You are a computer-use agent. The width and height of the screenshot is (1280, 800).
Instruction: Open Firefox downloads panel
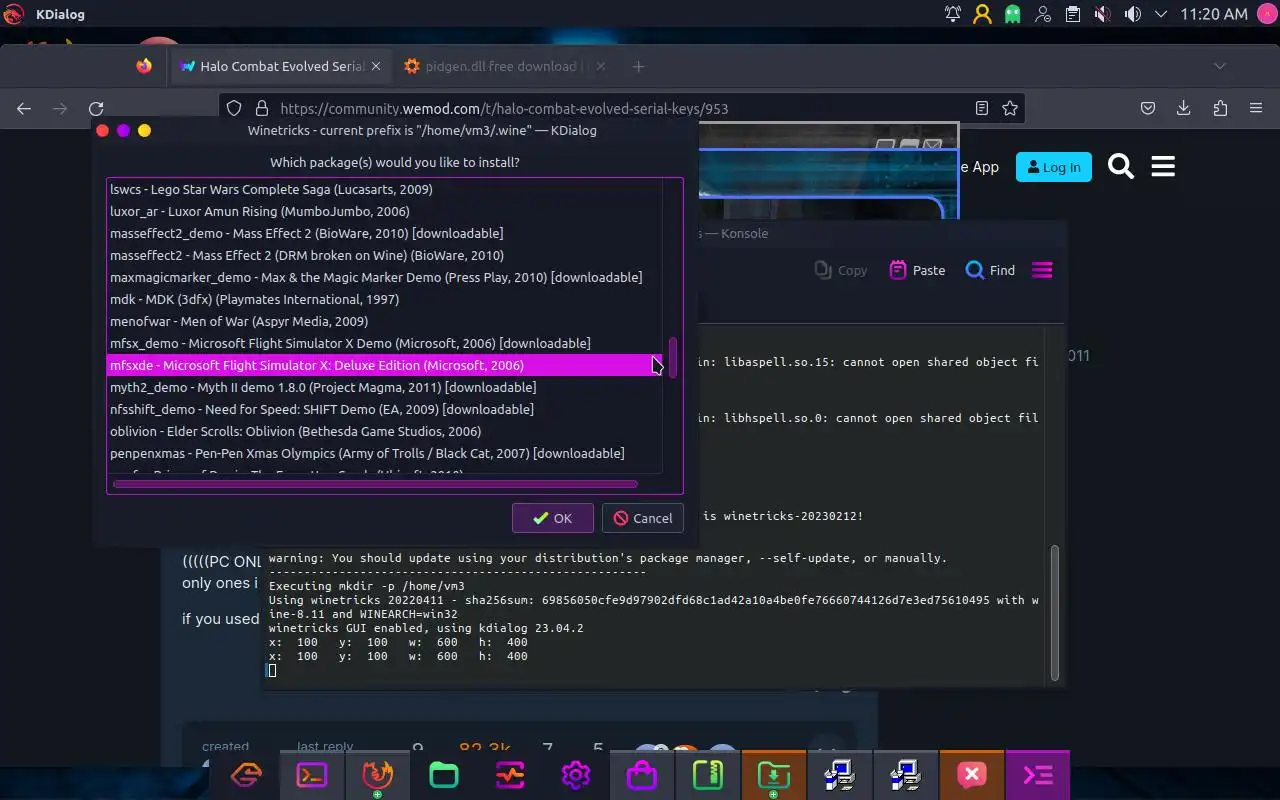point(1184,108)
